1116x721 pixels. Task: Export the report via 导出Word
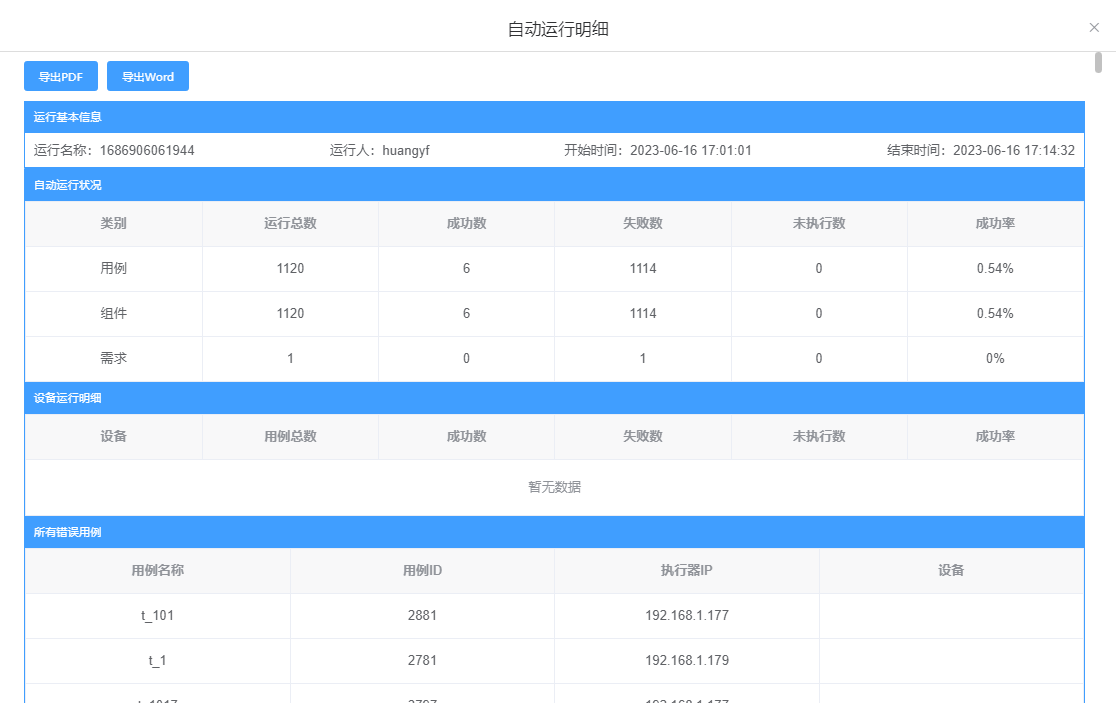(148, 77)
